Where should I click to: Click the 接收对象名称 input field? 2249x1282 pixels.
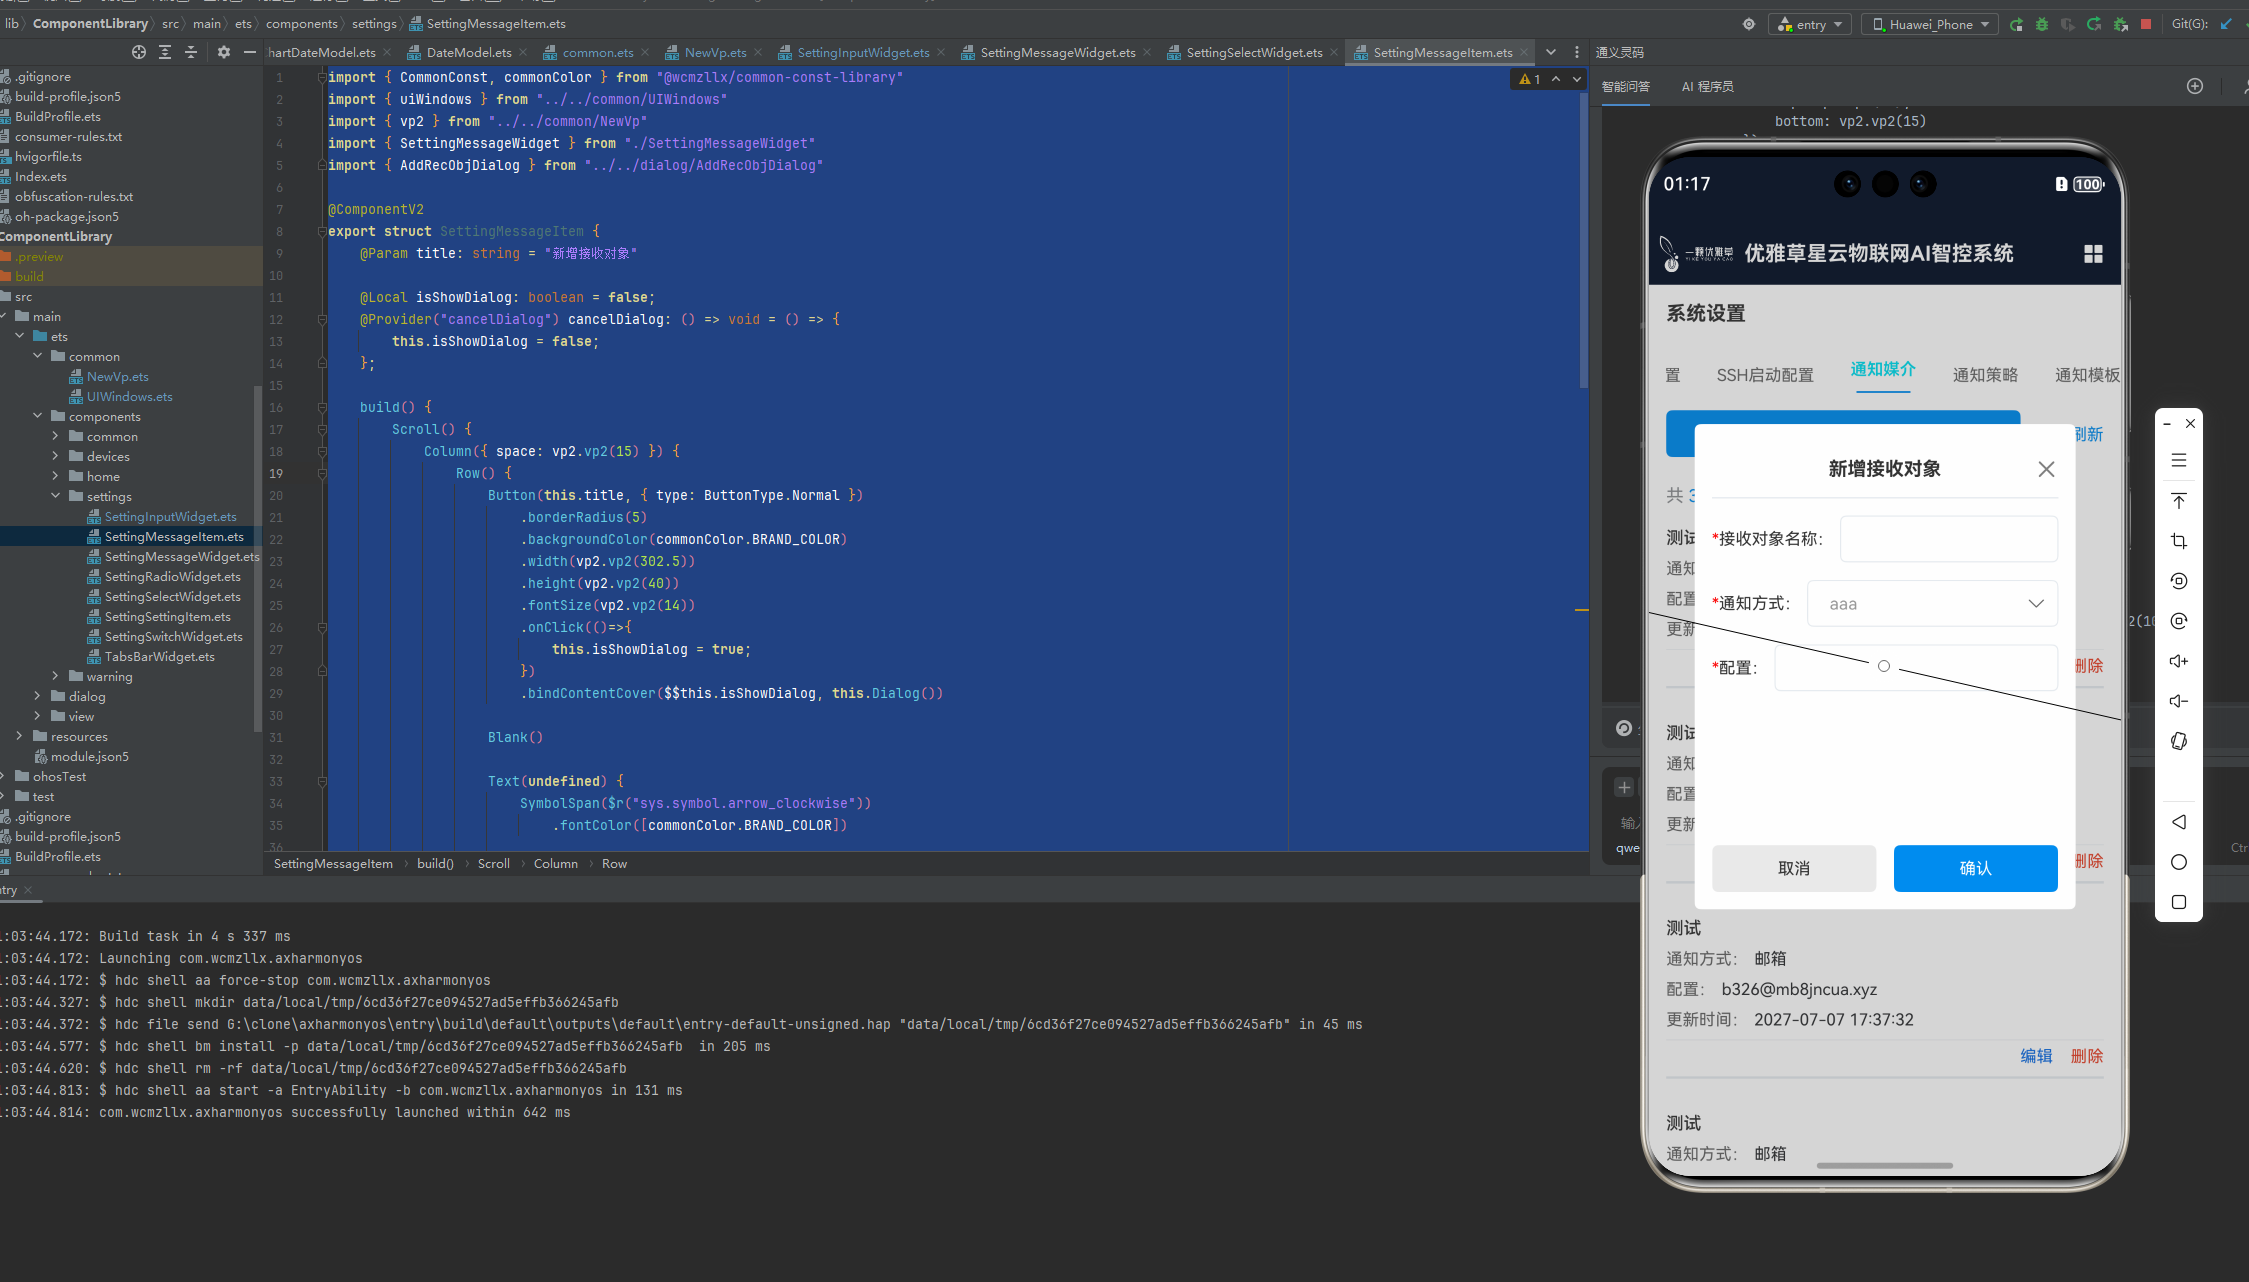click(x=1948, y=539)
